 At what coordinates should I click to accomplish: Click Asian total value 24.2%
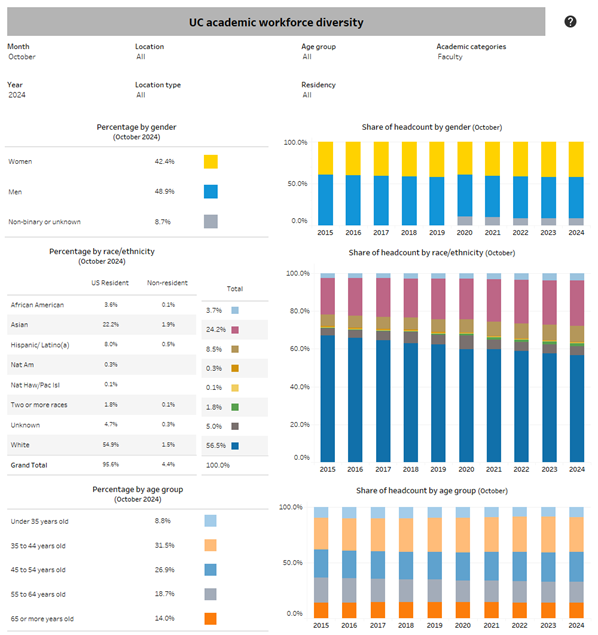pyautogui.click(x=216, y=330)
